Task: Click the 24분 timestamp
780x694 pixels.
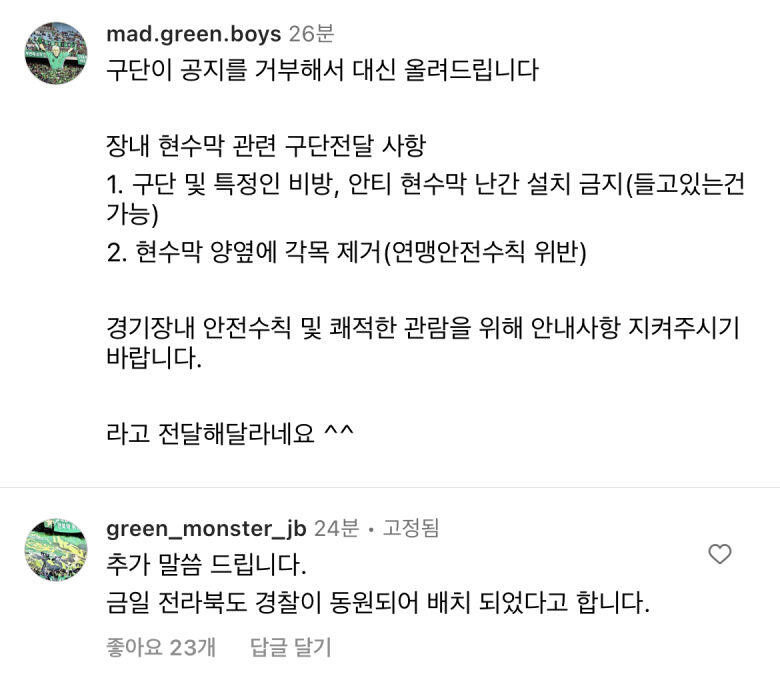Action: click(336, 528)
